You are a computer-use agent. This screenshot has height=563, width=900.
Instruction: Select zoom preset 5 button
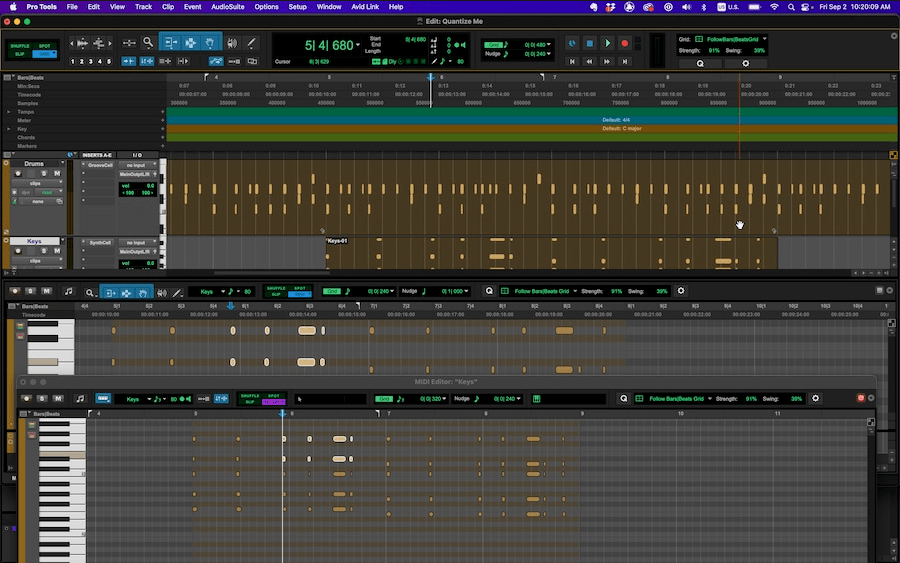pyautogui.click(x=108, y=61)
